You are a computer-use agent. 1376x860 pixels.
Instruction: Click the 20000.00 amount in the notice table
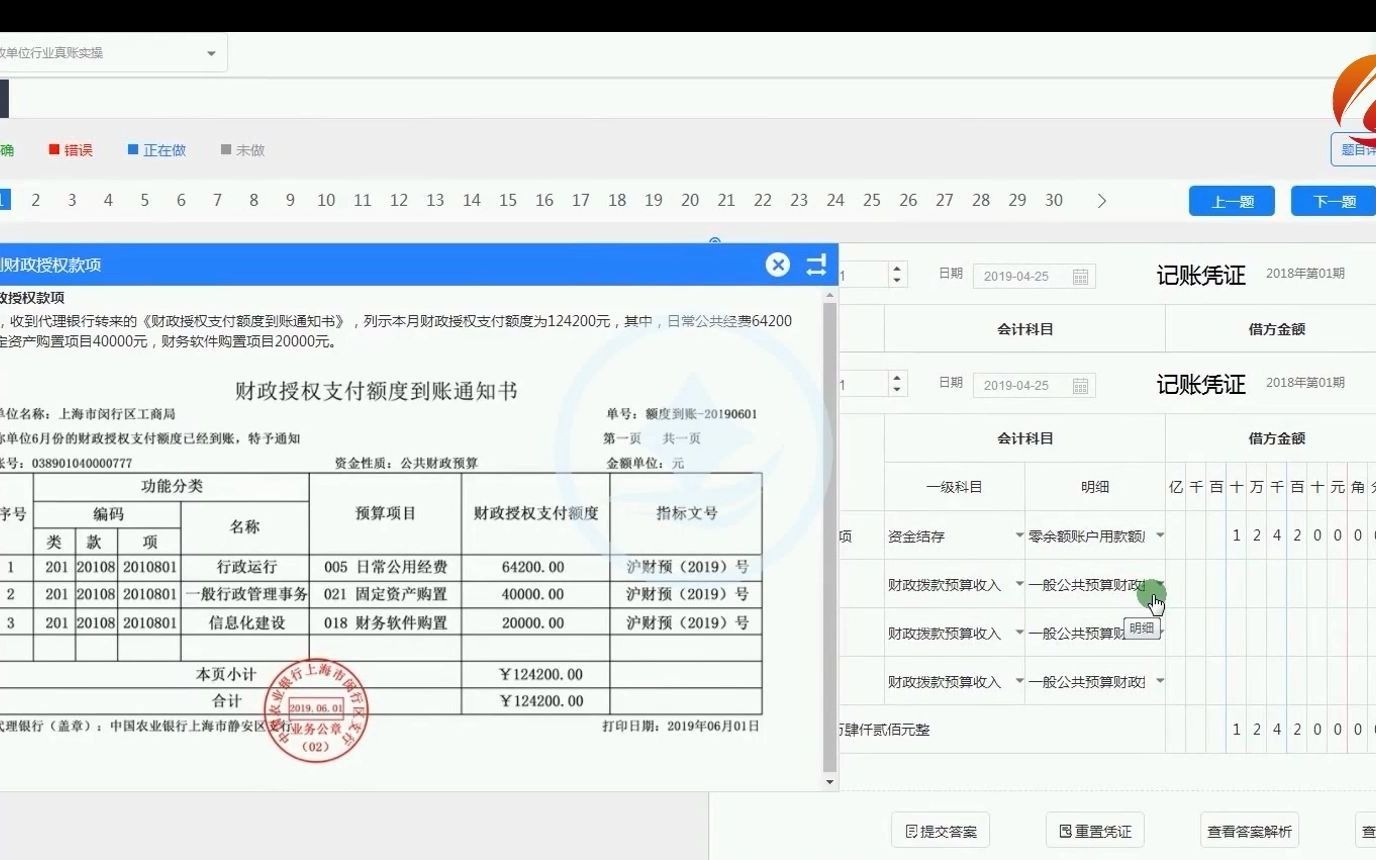[533, 622]
